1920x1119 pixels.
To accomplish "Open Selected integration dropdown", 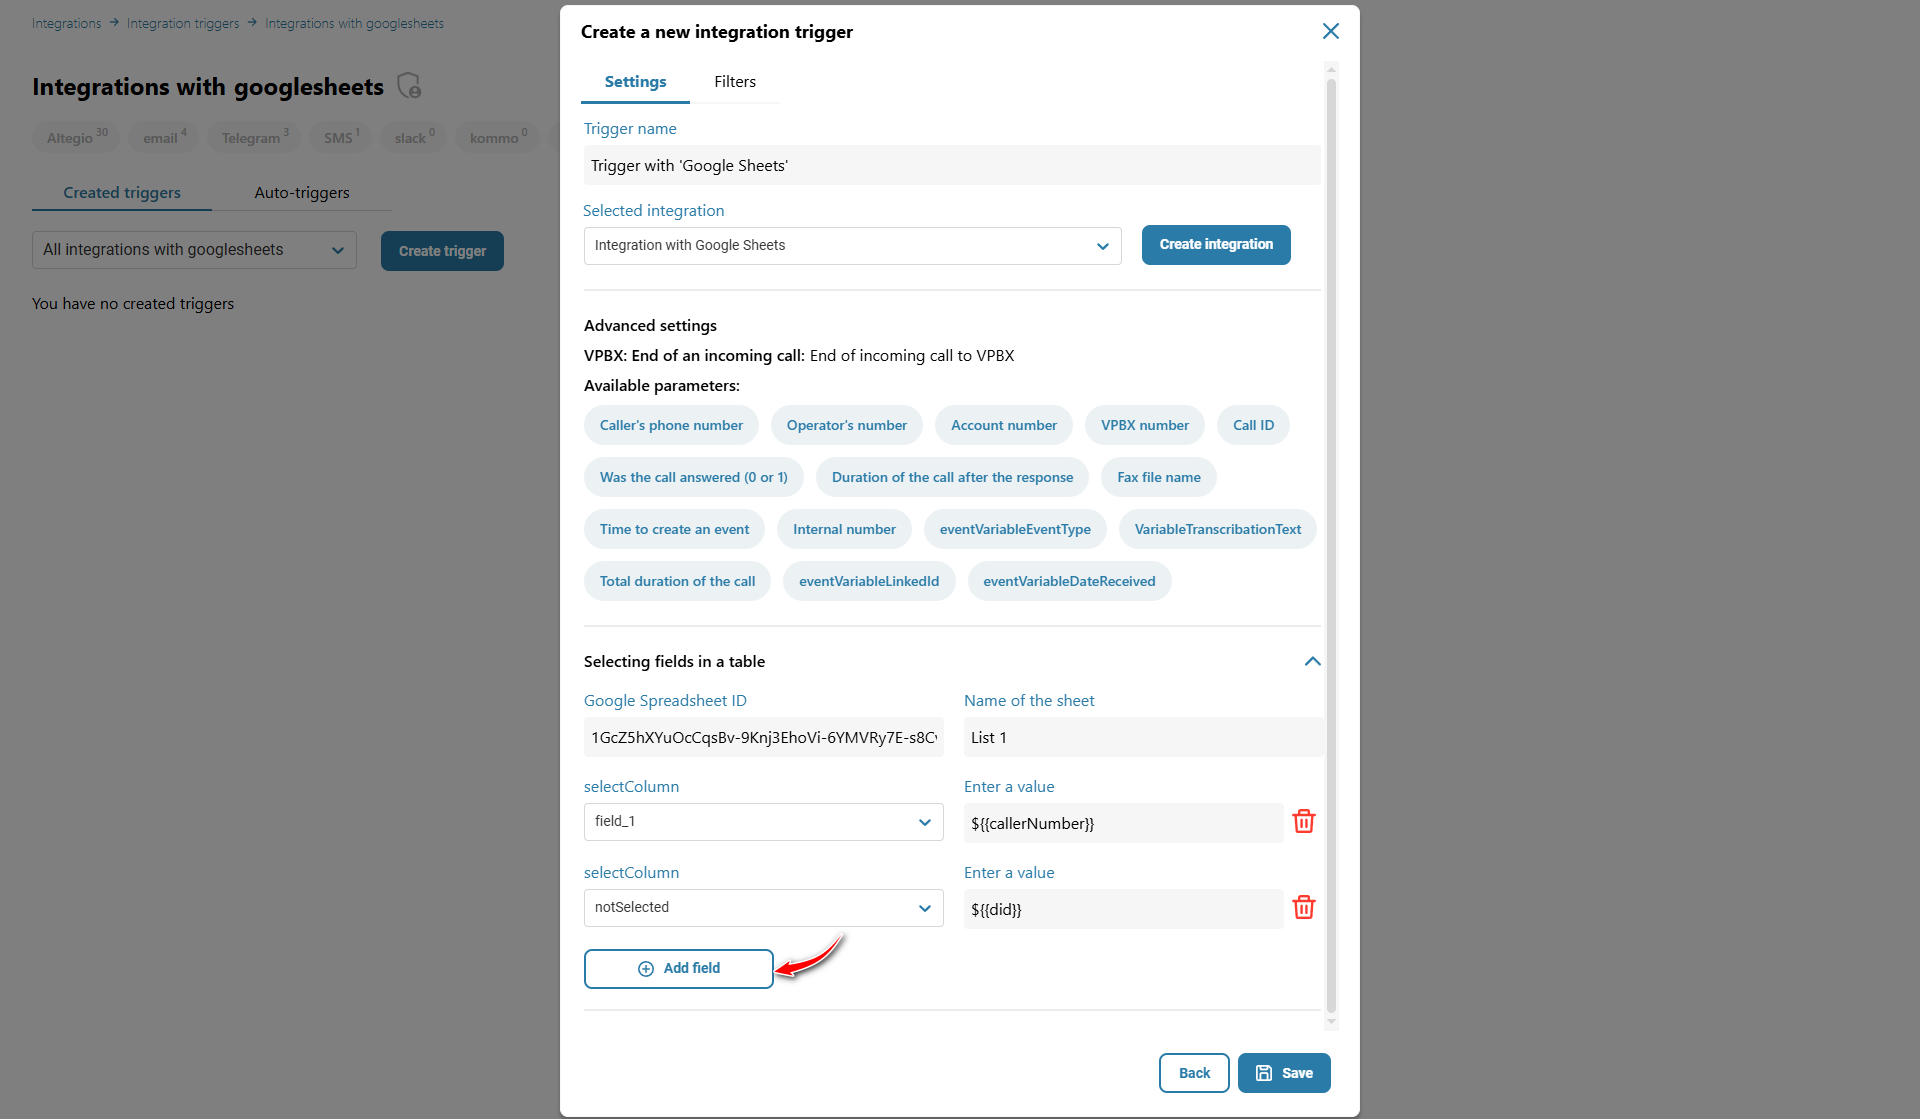I will [x=852, y=246].
